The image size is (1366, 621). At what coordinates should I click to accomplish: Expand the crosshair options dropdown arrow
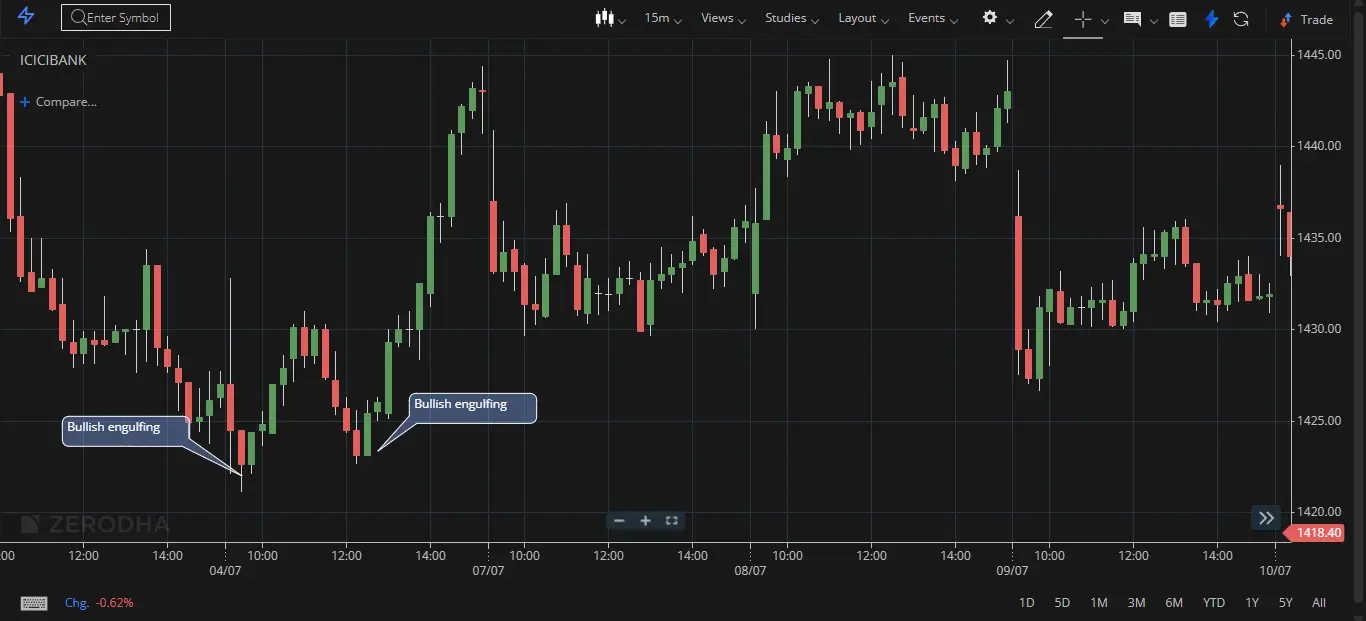coord(1105,20)
